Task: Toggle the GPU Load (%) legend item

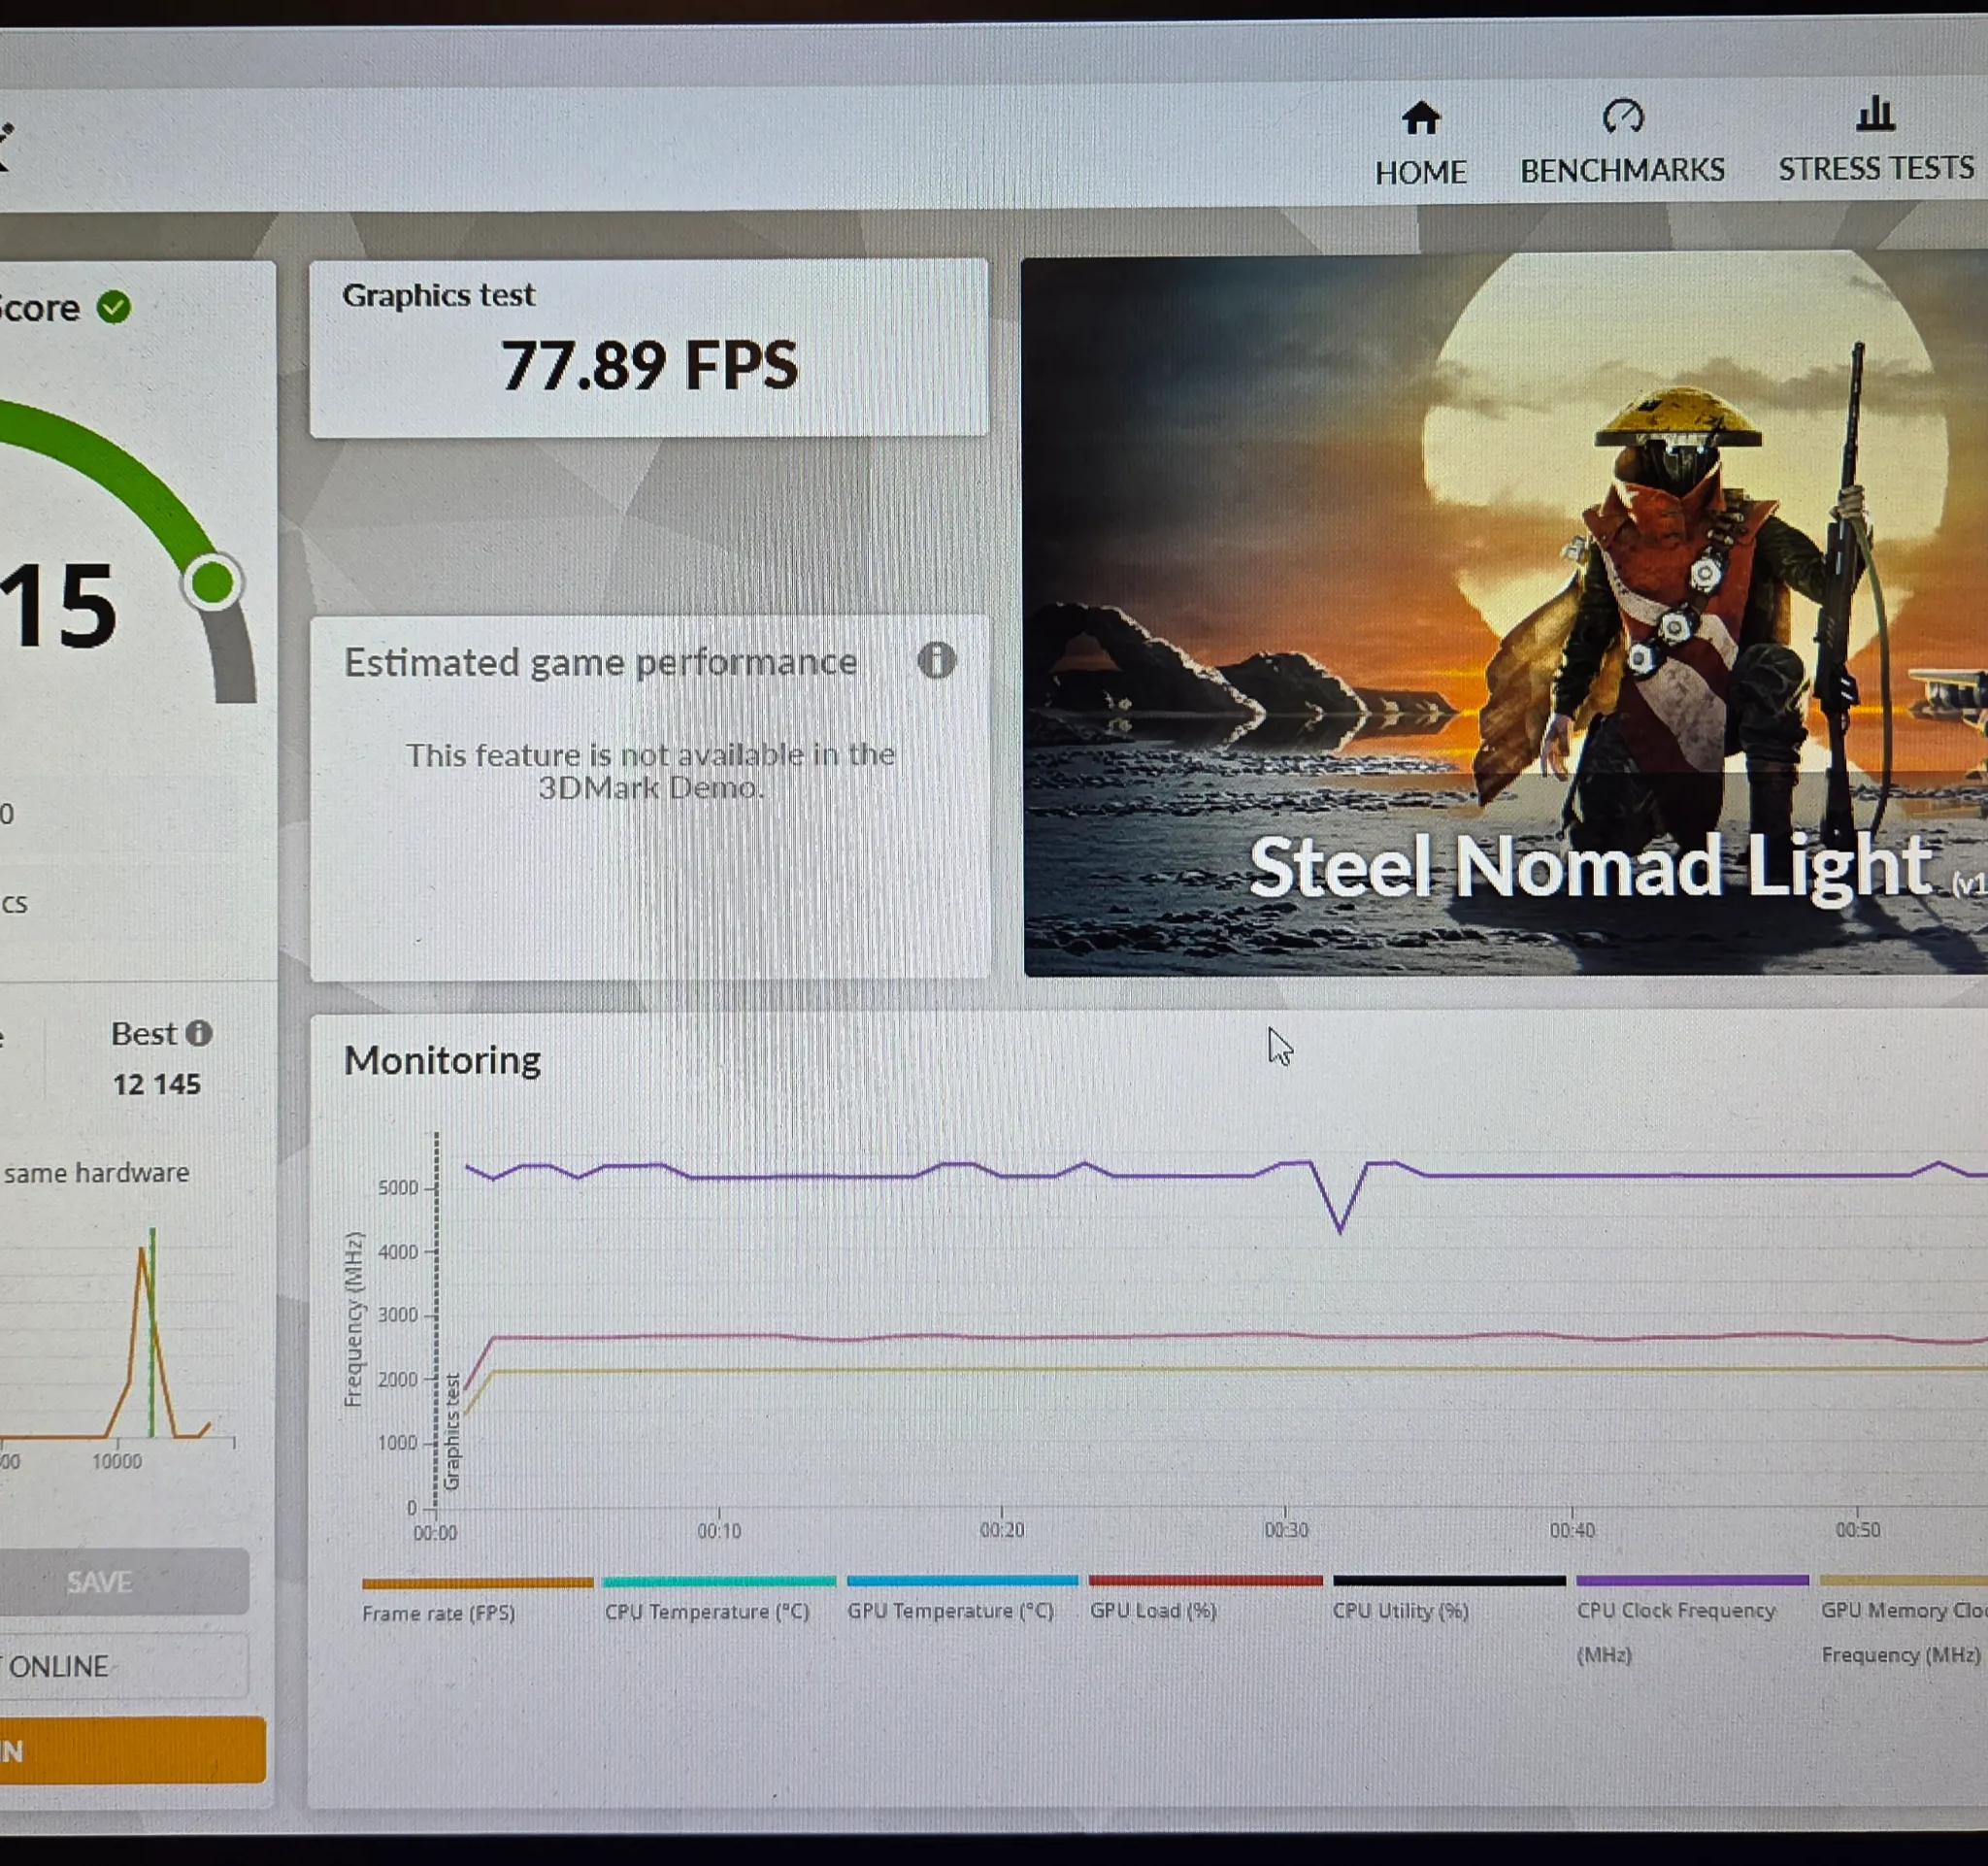Action: [1205, 1597]
